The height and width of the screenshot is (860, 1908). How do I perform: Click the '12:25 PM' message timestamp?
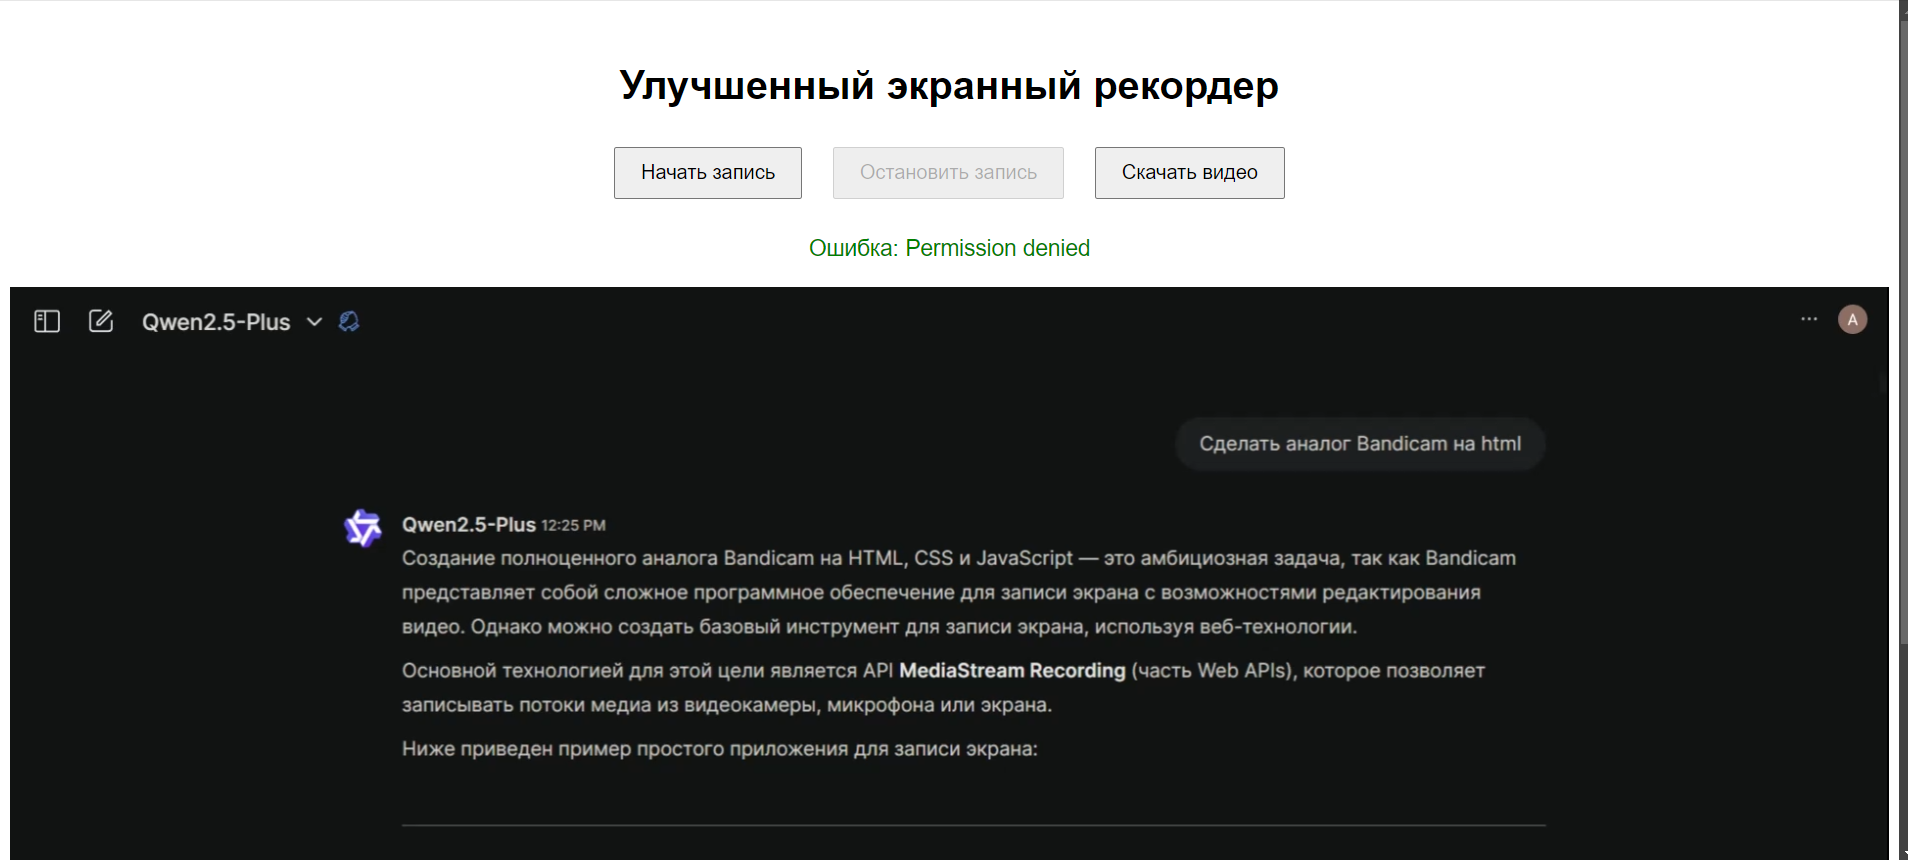pos(573,525)
